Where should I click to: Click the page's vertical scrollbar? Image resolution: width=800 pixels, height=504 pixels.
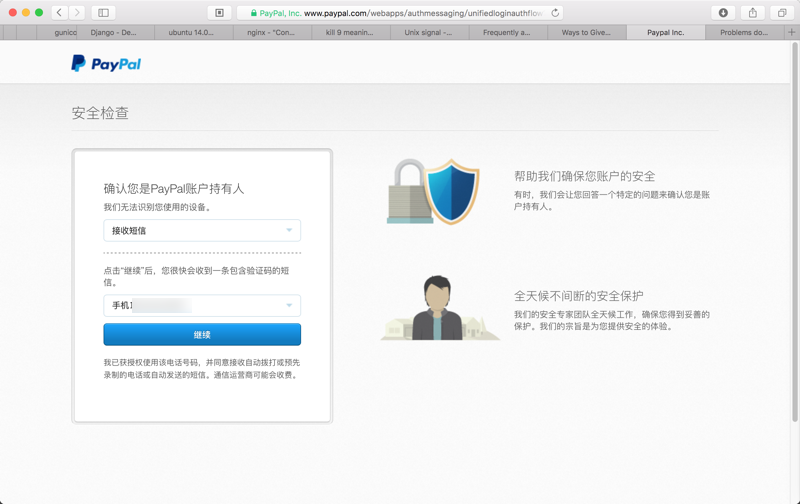pyautogui.click(x=794, y=233)
